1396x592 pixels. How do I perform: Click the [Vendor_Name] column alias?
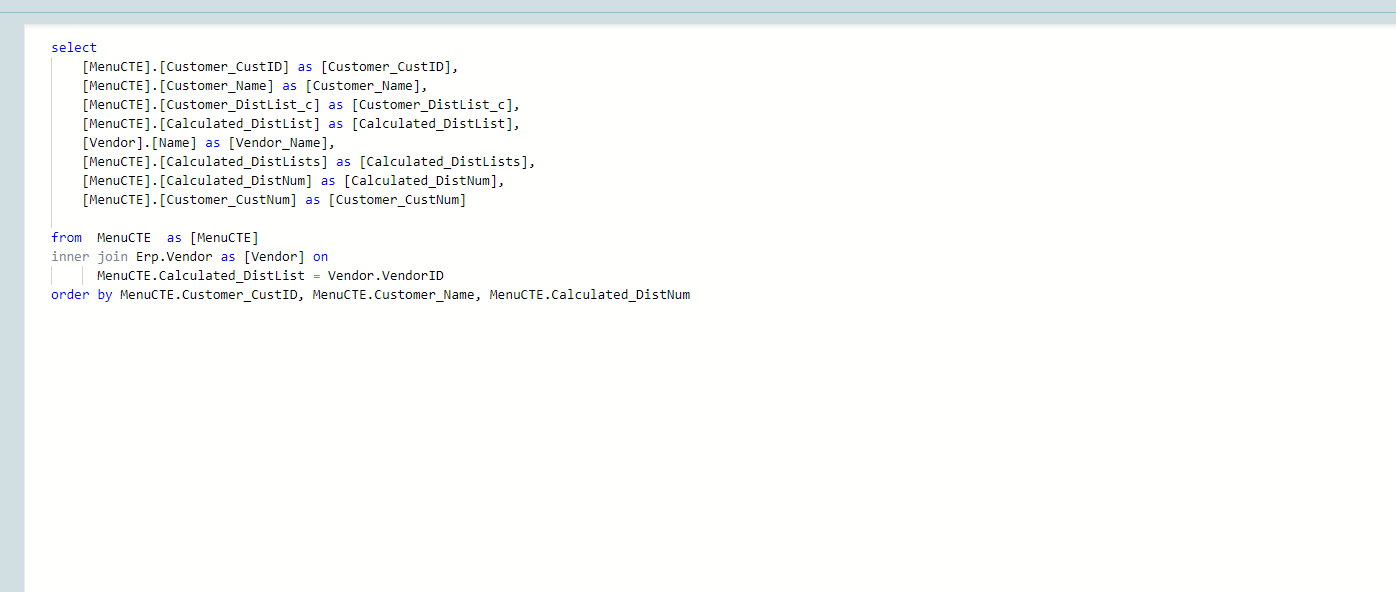pyautogui.click(x=282, y=143)
